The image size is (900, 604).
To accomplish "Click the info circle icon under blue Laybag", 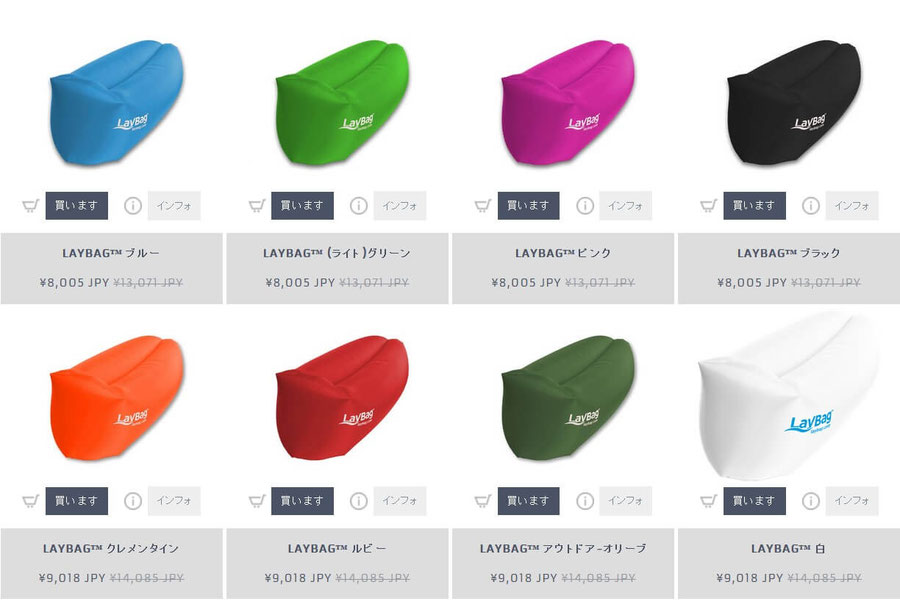I will pos(133,206).
